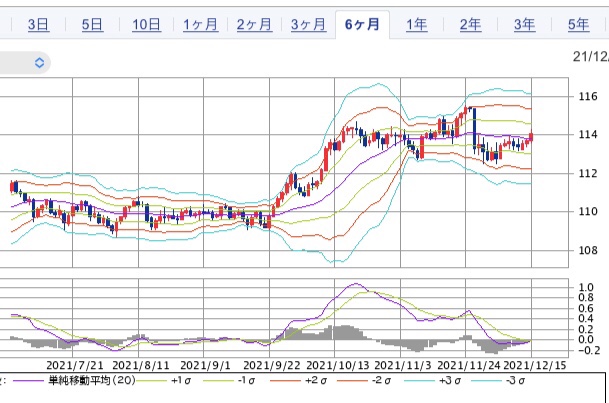Click the 2021/7/21 date axis label
609x403 pixels.
pos(75,366)
